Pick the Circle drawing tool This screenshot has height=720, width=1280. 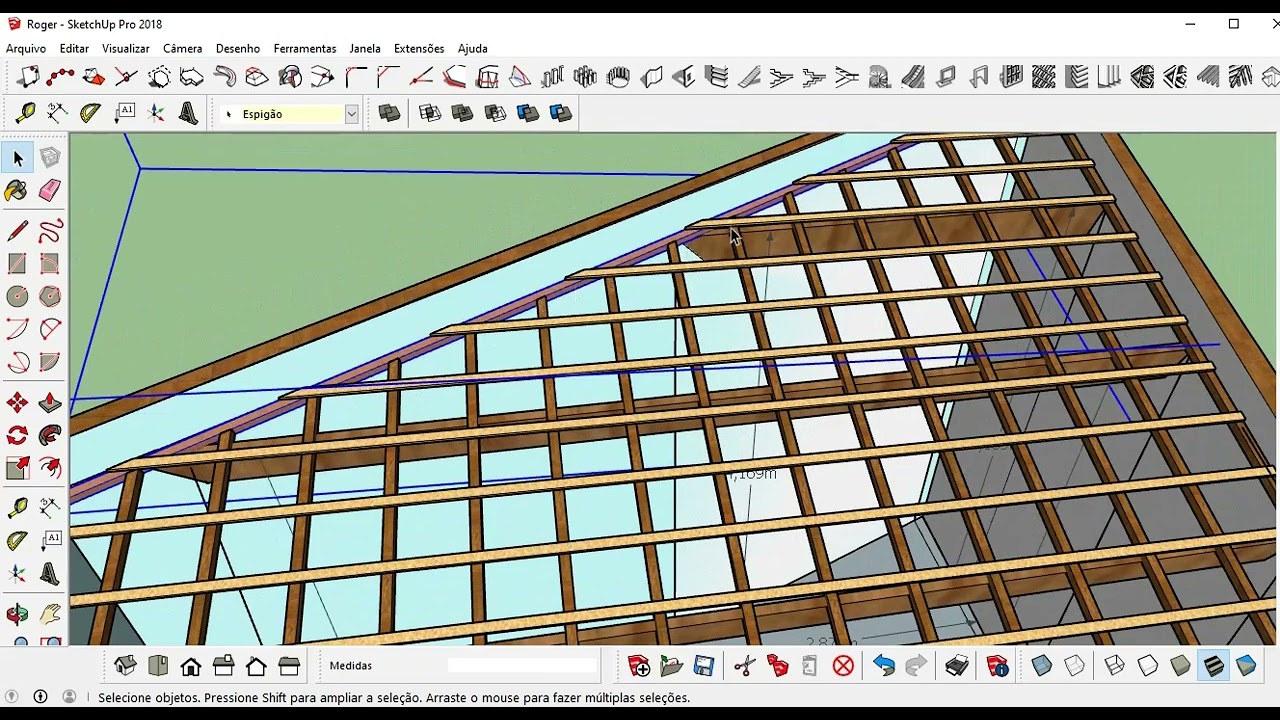pyautogui.click(x=17, y=297)
